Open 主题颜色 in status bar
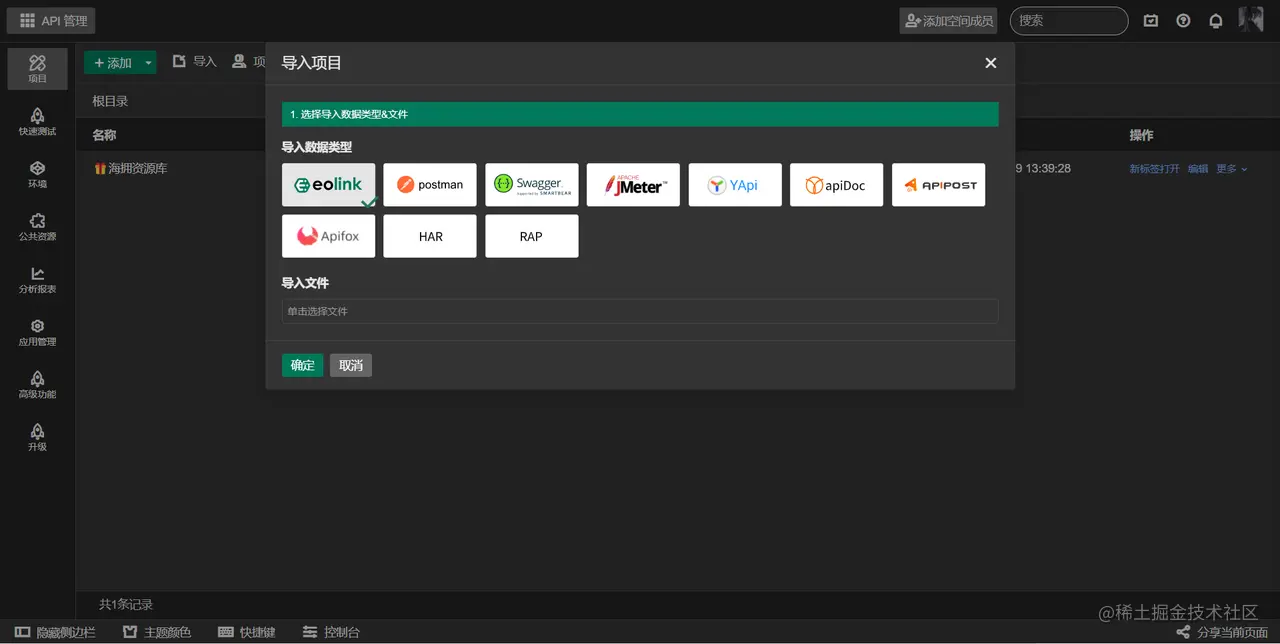The width and height of the screenshot is (1280, 644). (157, 632)
